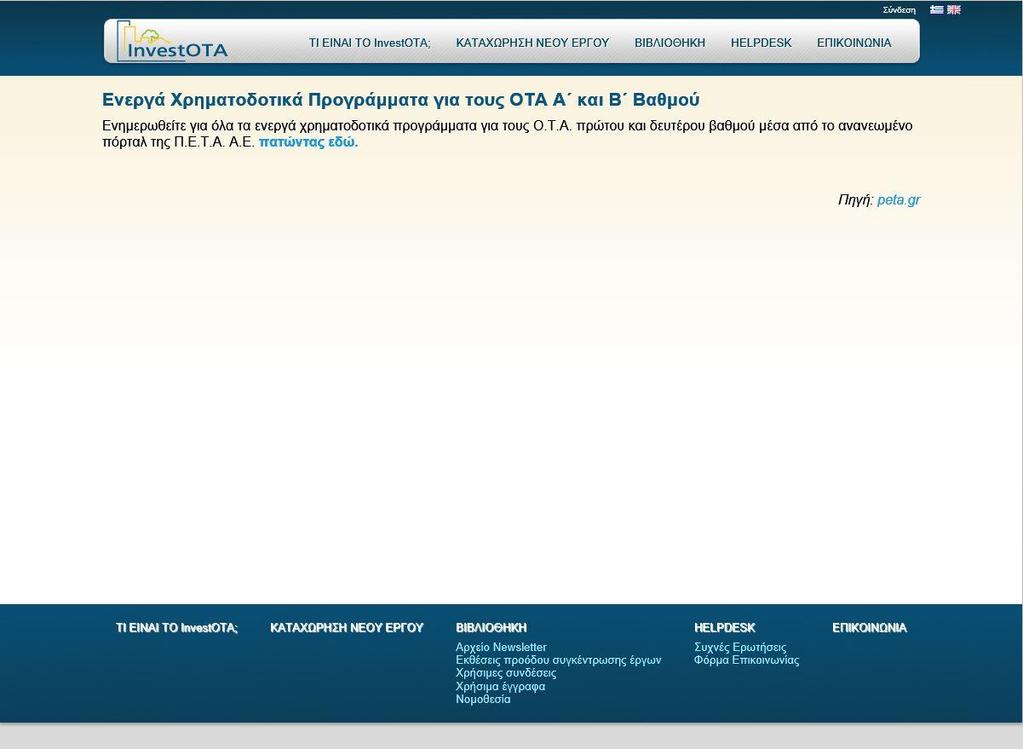Click footer heading ΒΙΒΛΙΟΘΗΚΗ

[491, 628]
